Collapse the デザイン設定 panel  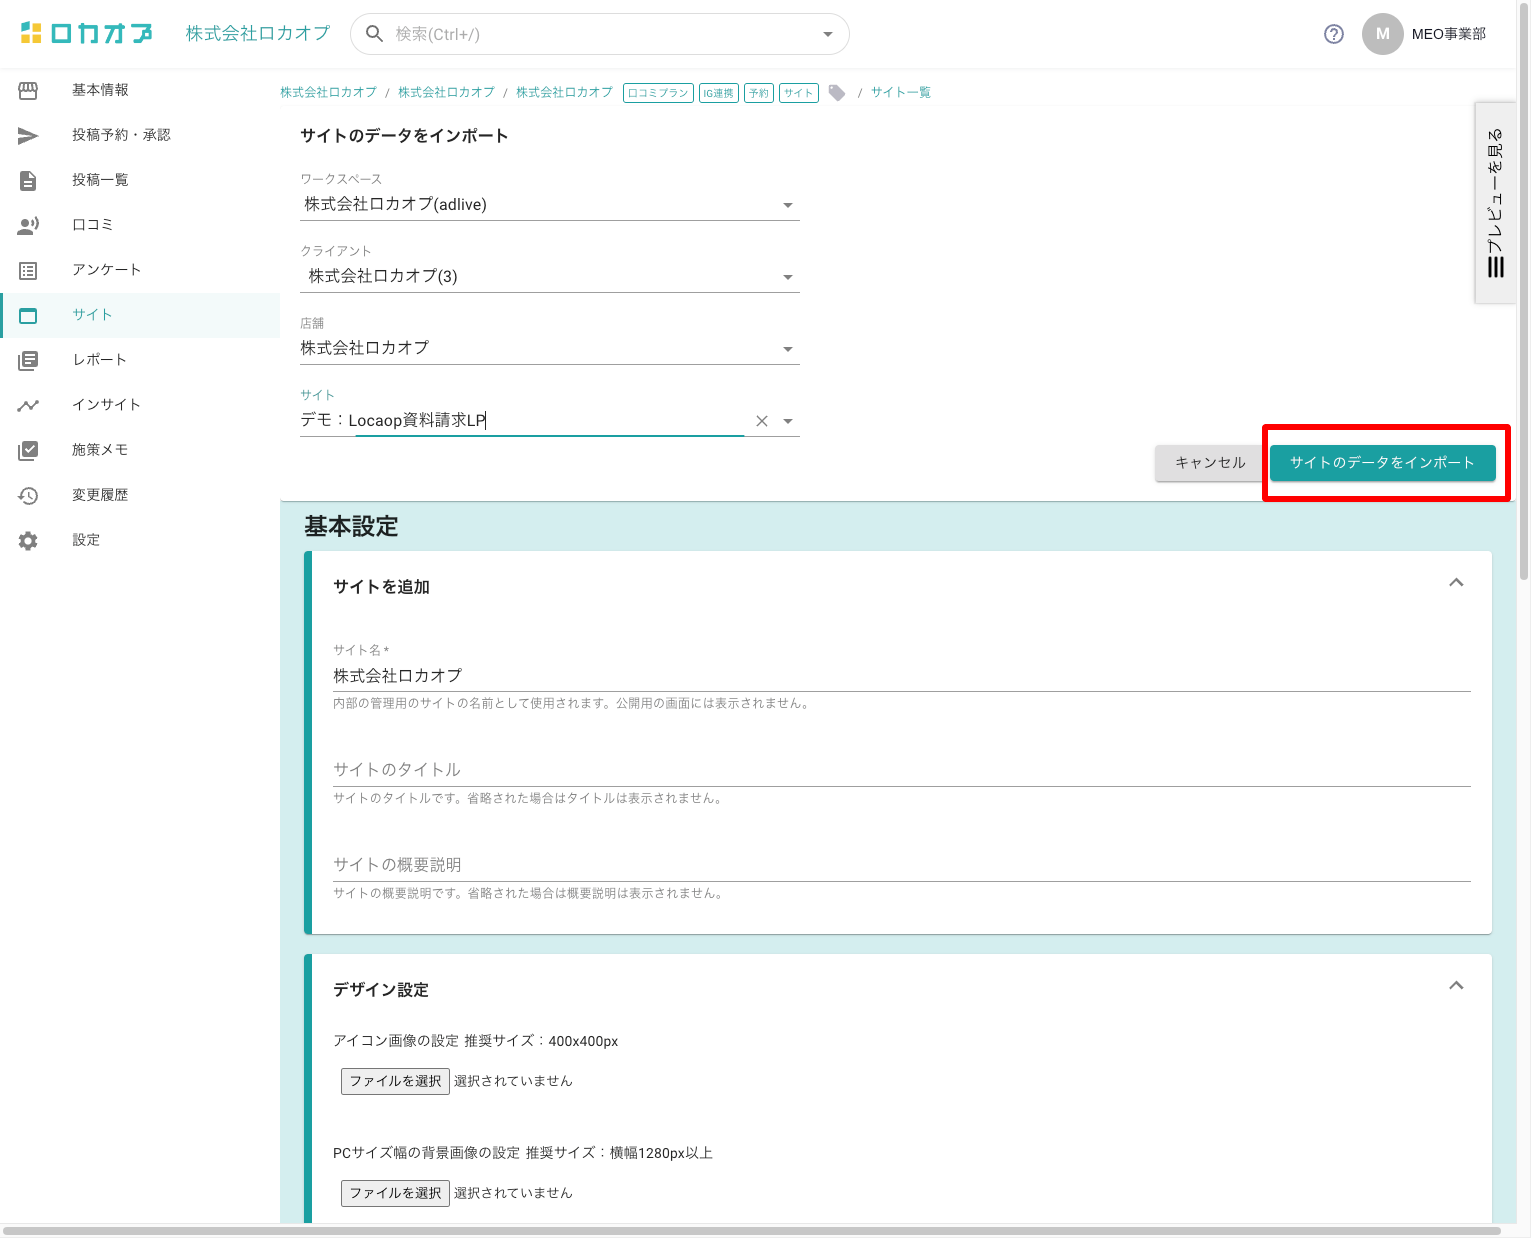tap(1456, 986)
